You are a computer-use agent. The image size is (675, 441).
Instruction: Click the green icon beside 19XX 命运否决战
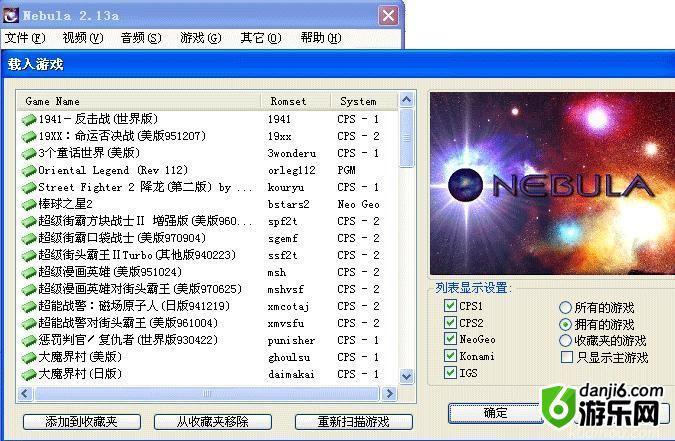click(29, 137)
